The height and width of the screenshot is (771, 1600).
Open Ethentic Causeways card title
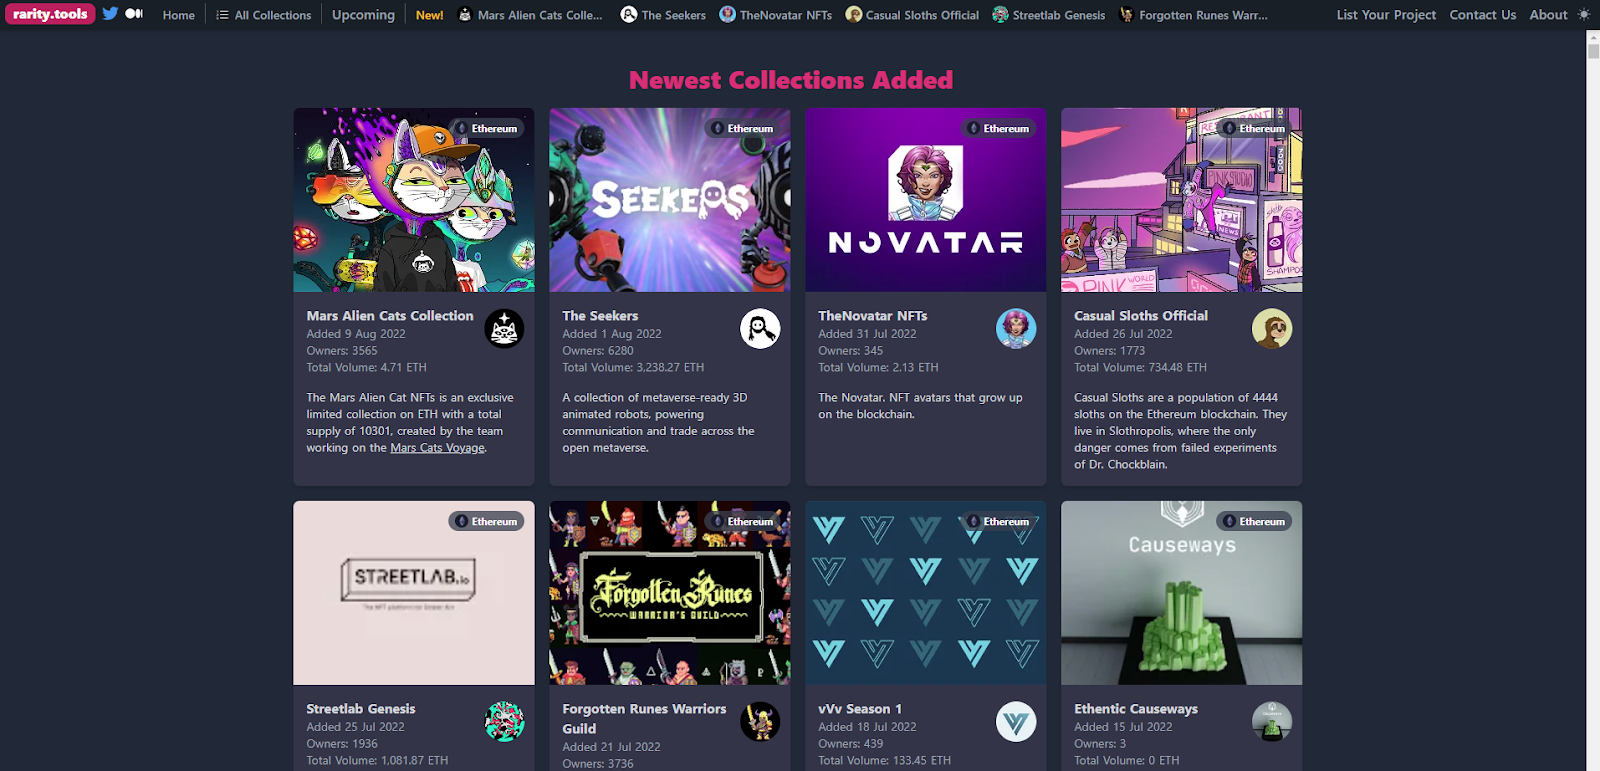1136,709
